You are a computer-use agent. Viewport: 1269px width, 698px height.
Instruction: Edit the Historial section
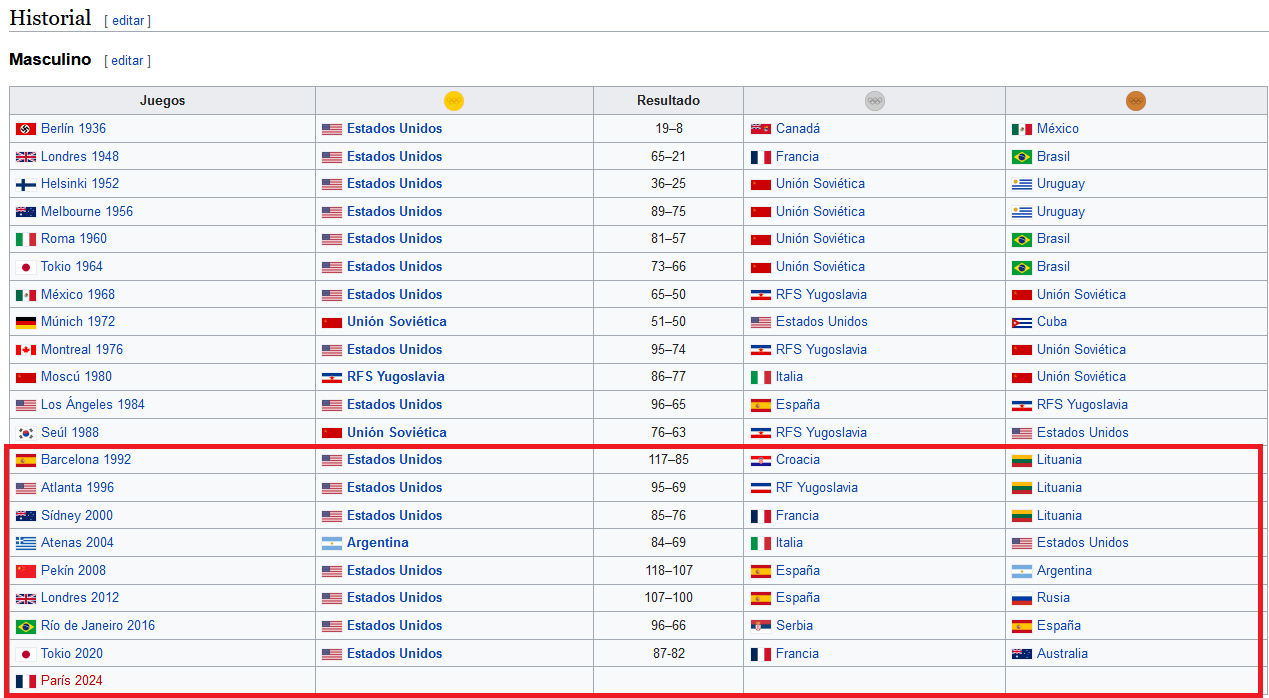tap(128, 20)
